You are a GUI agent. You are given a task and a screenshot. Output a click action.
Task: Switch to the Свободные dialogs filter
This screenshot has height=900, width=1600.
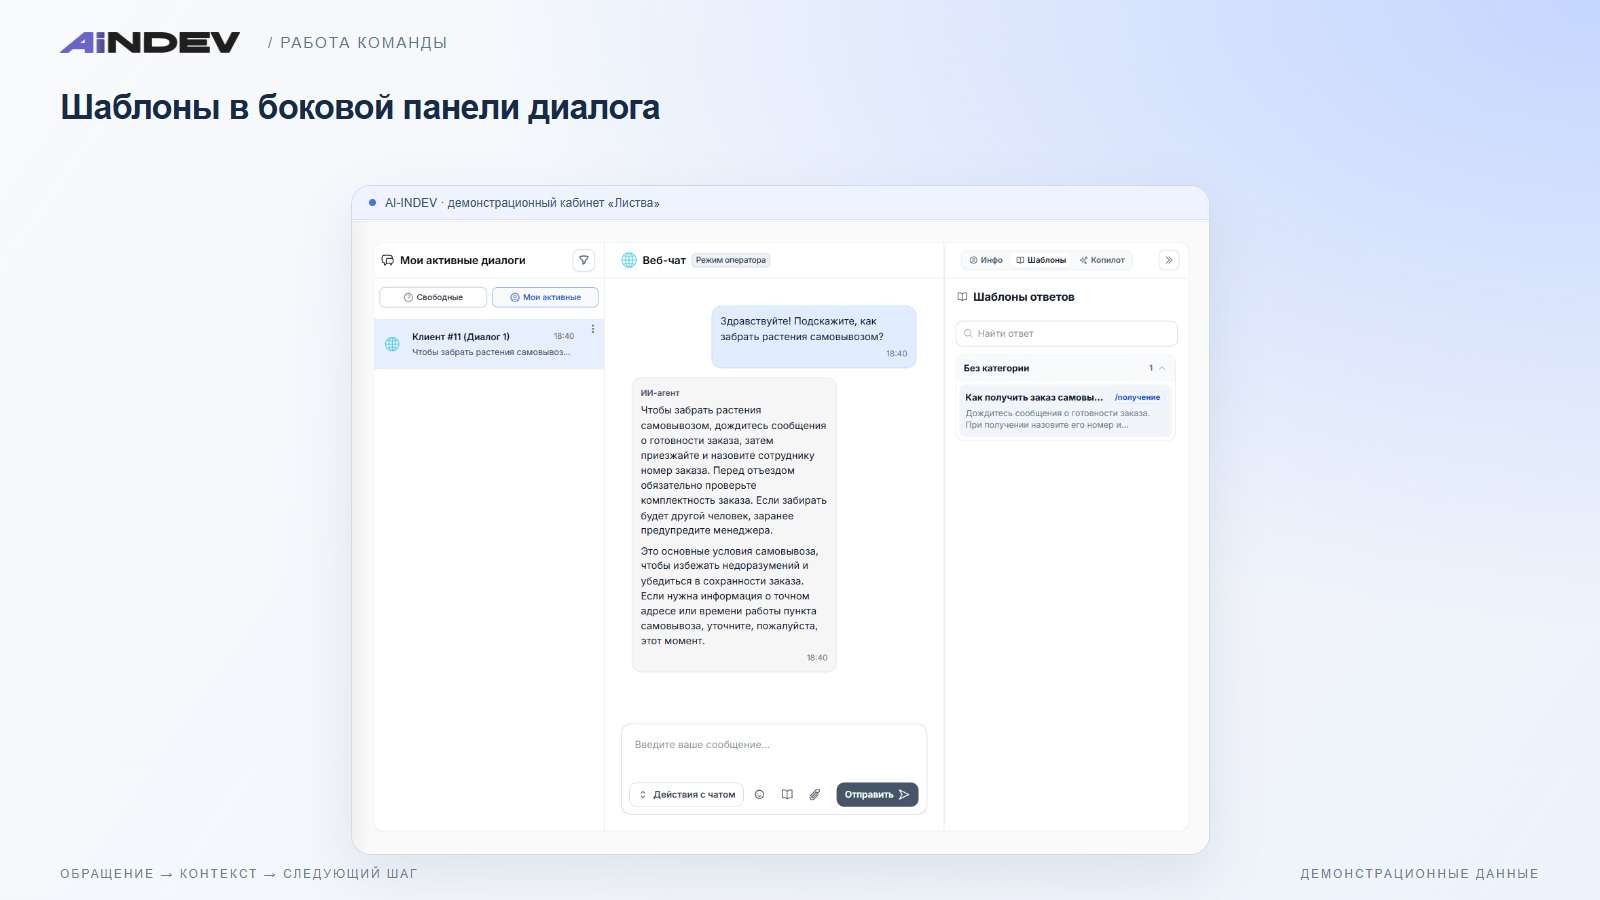tap(433, 297)
